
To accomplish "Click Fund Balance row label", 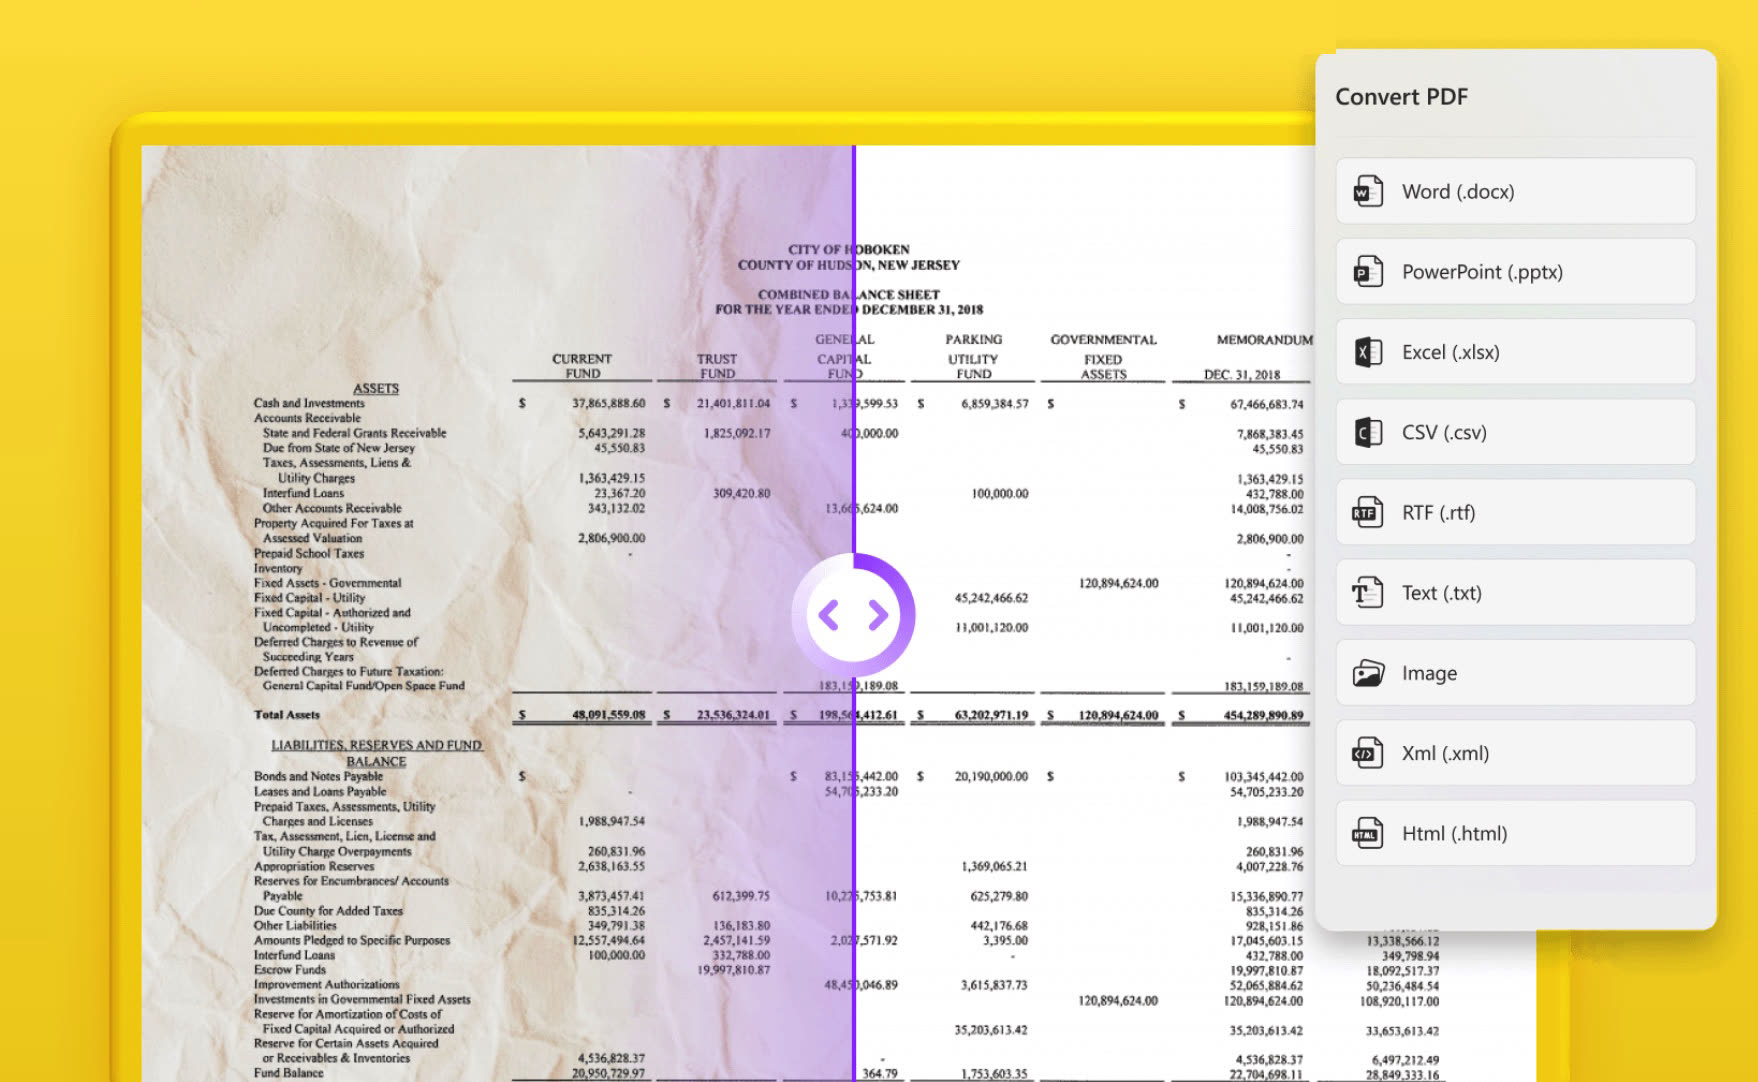I will click(288, 1073).
